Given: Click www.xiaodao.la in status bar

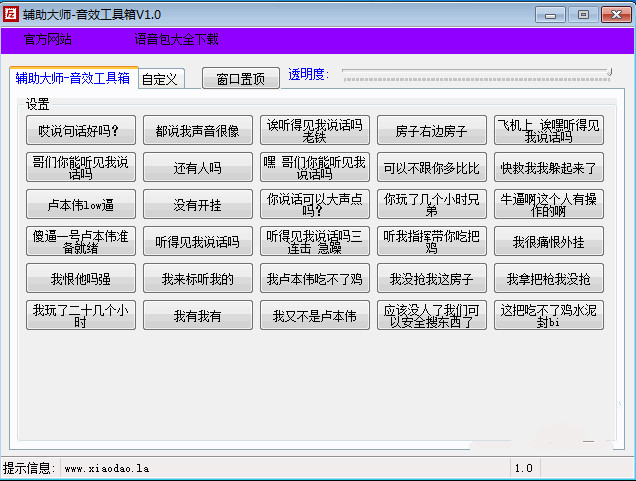Looking at the screenshot, I should pos(107,468).
